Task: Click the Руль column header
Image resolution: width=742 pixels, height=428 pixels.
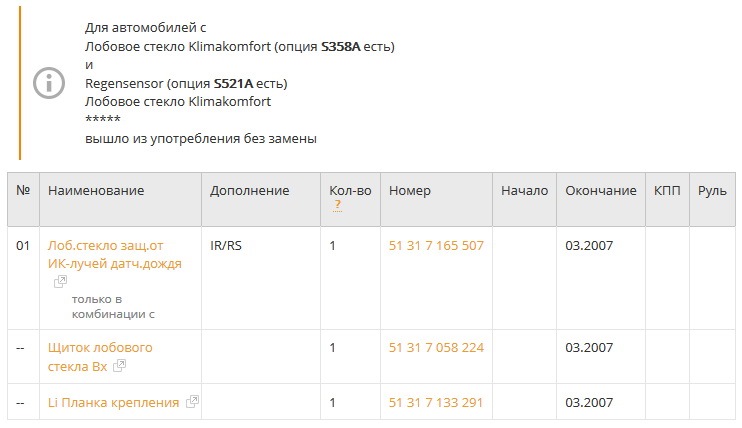Action: 712,191
